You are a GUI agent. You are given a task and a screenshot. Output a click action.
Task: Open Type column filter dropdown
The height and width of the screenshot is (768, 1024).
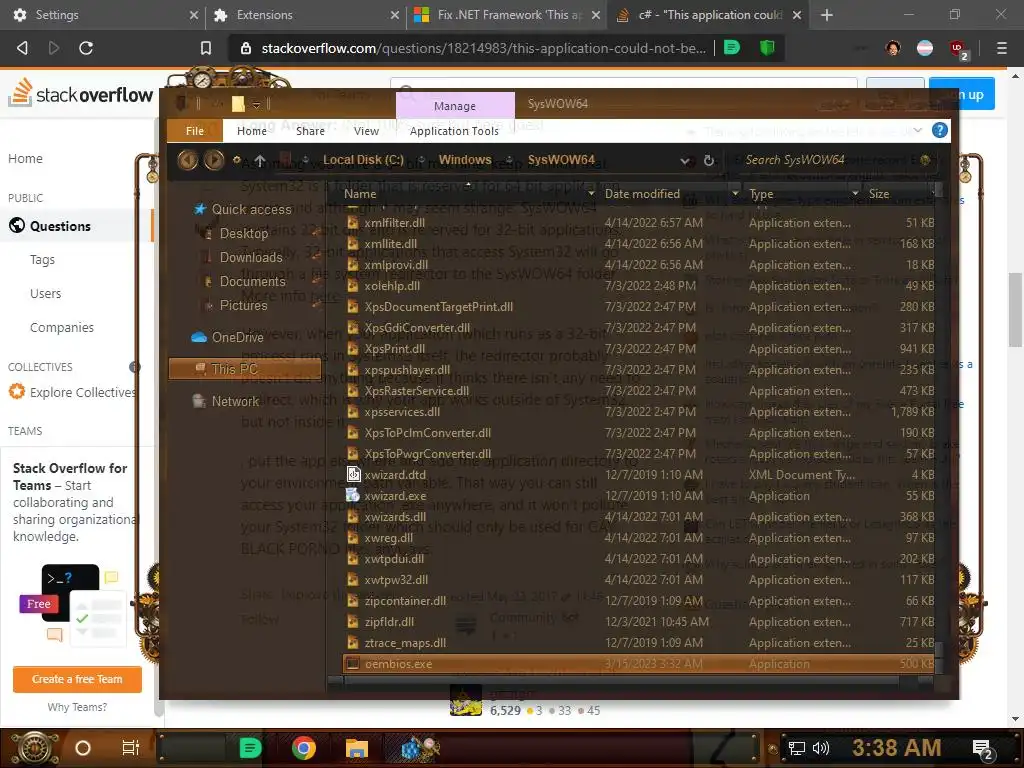pyautogui.click(x=855, y=193)
